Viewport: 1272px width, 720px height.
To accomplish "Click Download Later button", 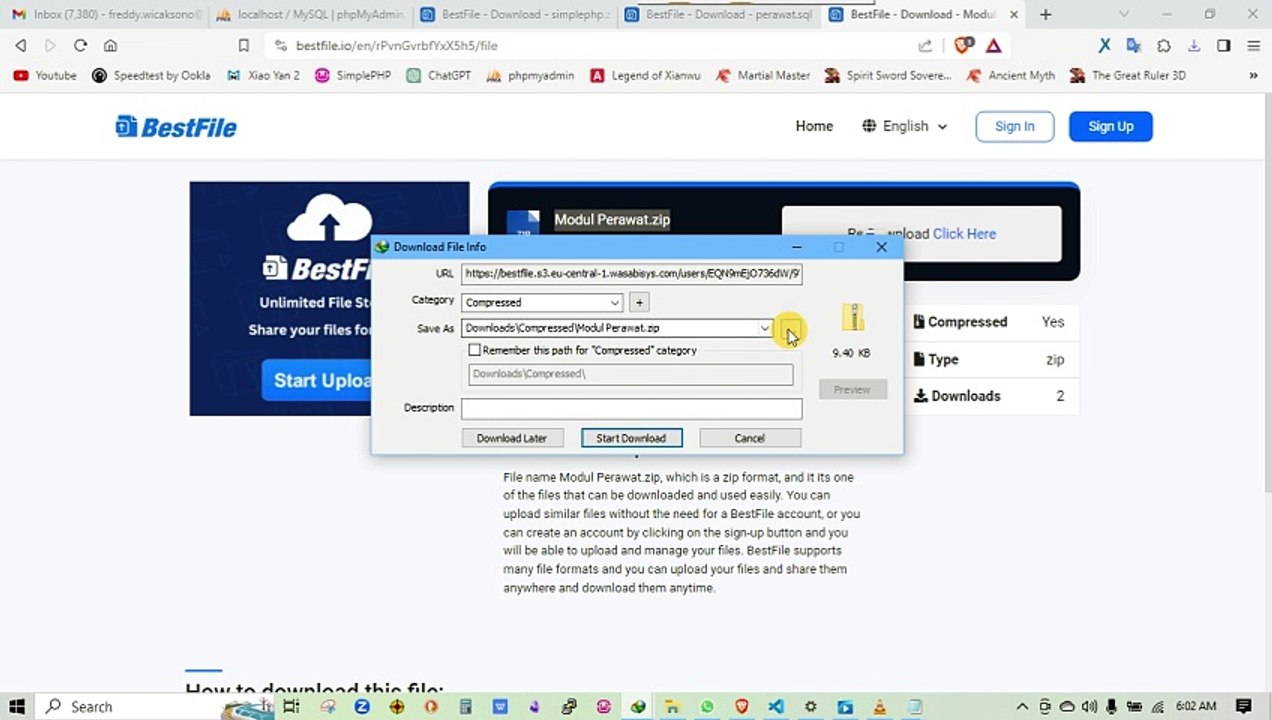I will tap(512, 438).
